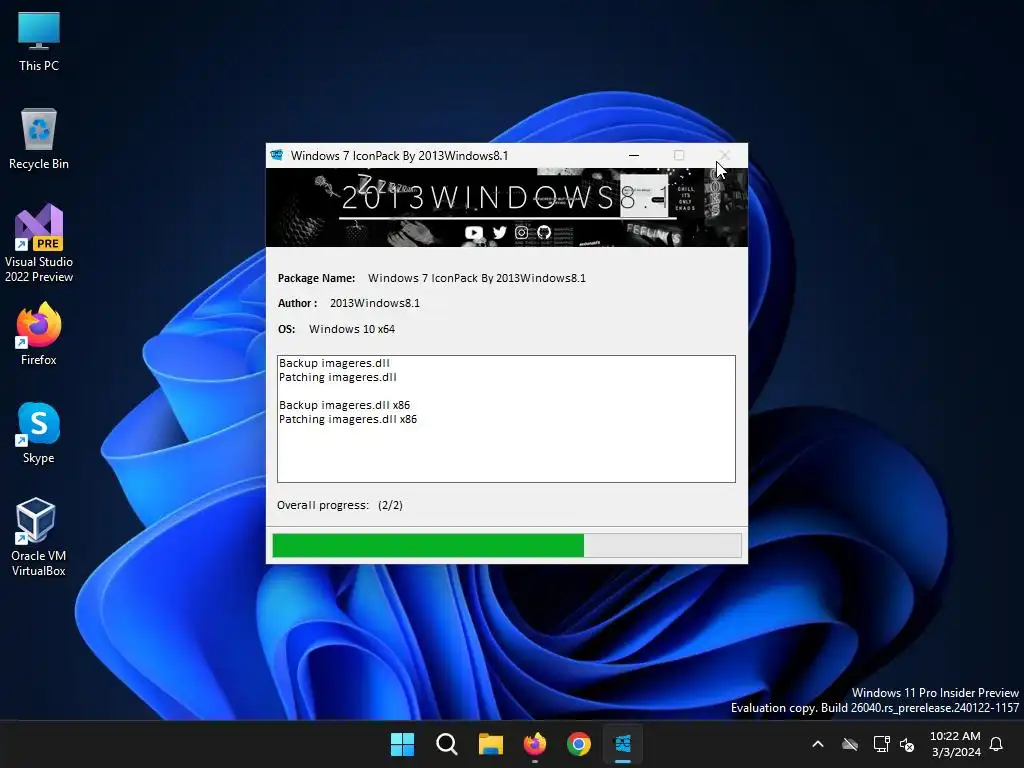Open Firefox from the taskbar
Screen dimensions: 1024x768
(x=535, y=744)
